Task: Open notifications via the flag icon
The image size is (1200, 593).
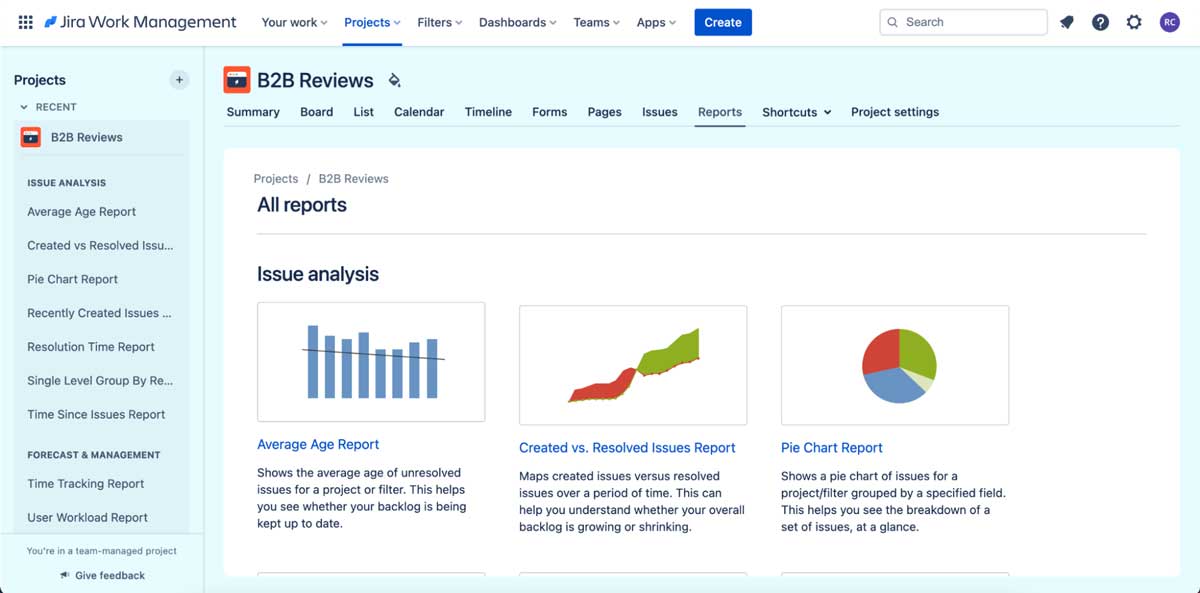Action: click(x=1066, y=21)
